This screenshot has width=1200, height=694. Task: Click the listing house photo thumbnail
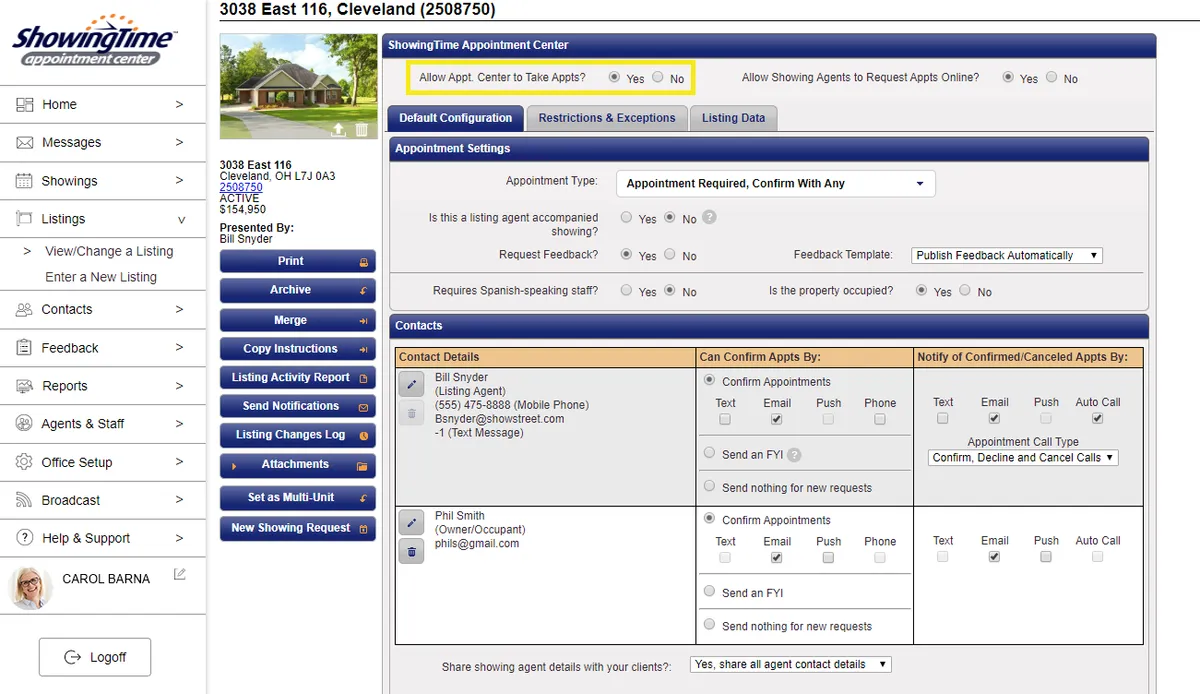[x=298, y=87]
